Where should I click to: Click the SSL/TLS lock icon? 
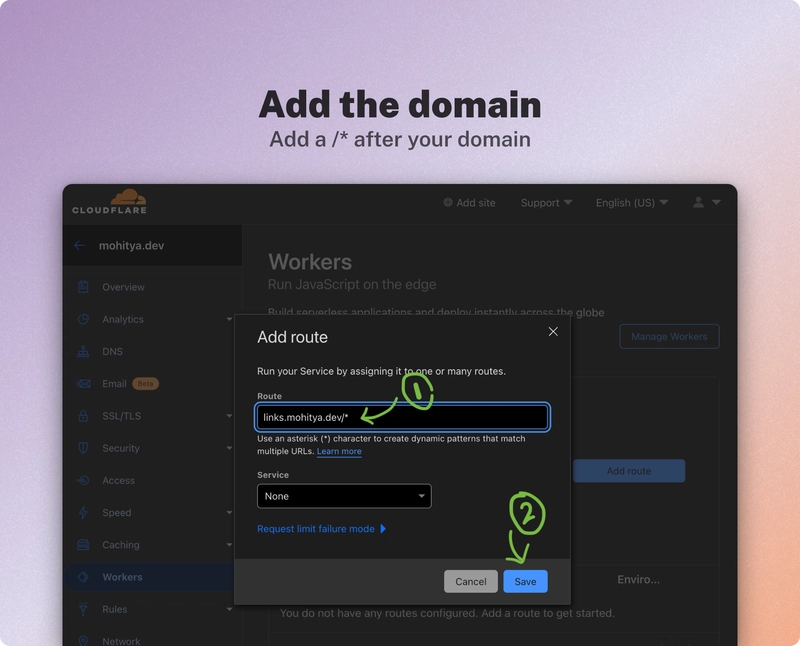[x=83, y=416]
